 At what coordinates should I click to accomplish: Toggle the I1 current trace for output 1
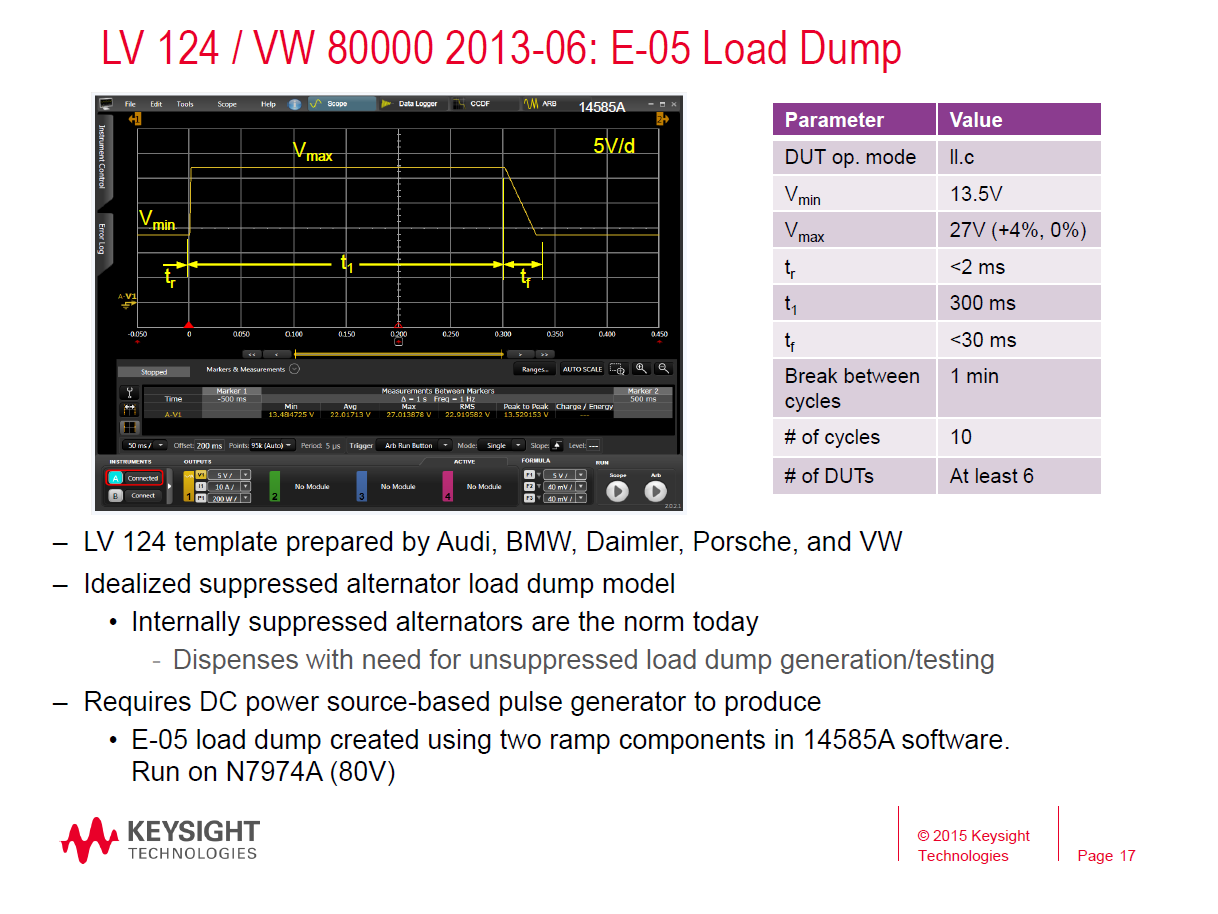point(201,486)
